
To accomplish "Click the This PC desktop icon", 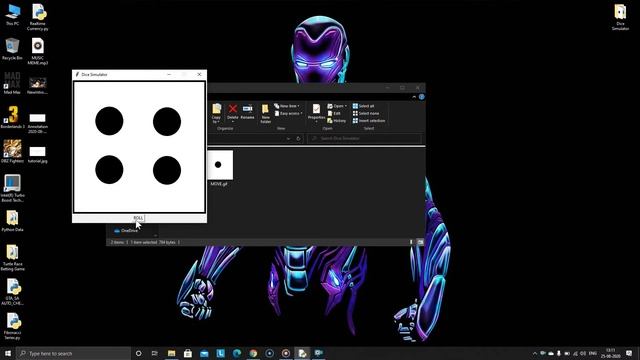I will click(12, 15).
